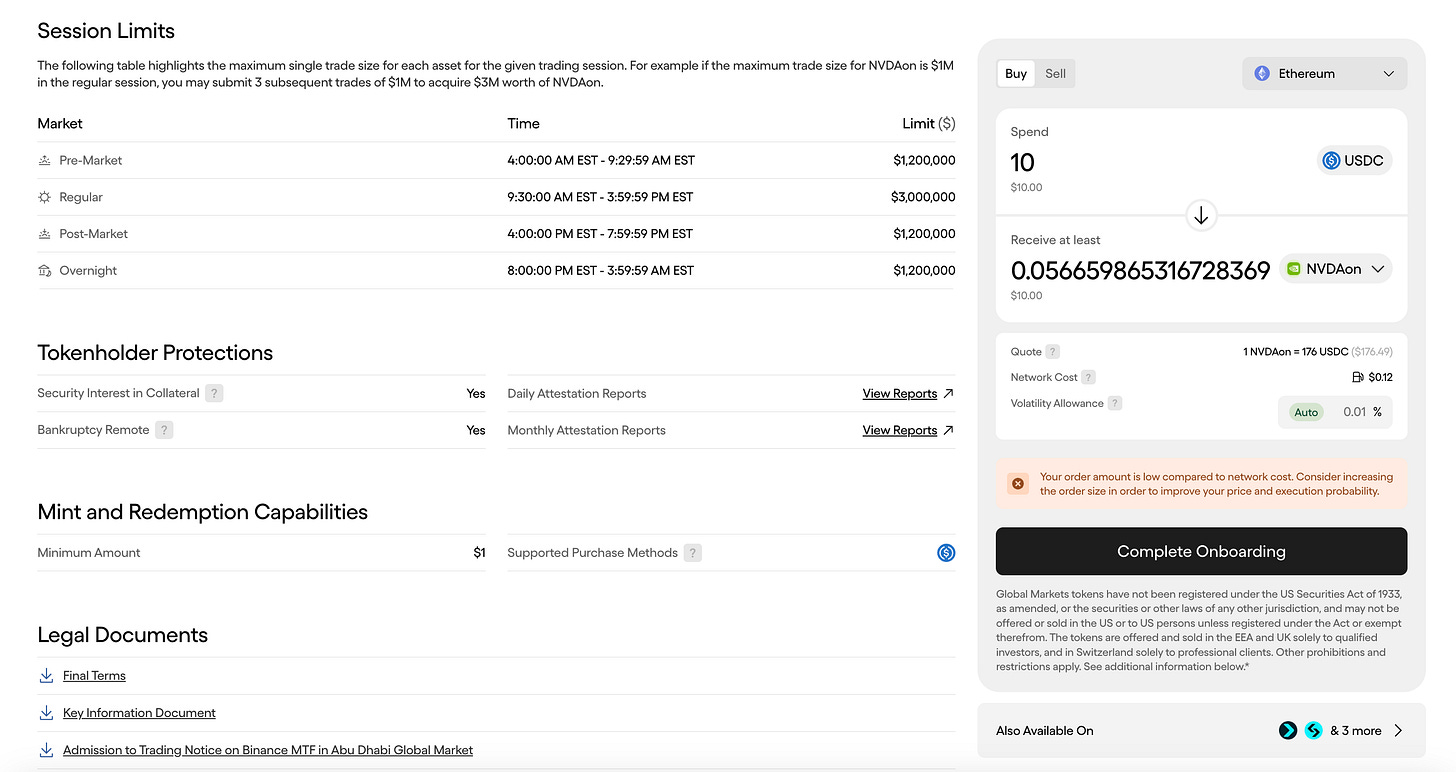Click Supported Purchase Methods help icon
The image size is (1456, 772).
[692, 553]
